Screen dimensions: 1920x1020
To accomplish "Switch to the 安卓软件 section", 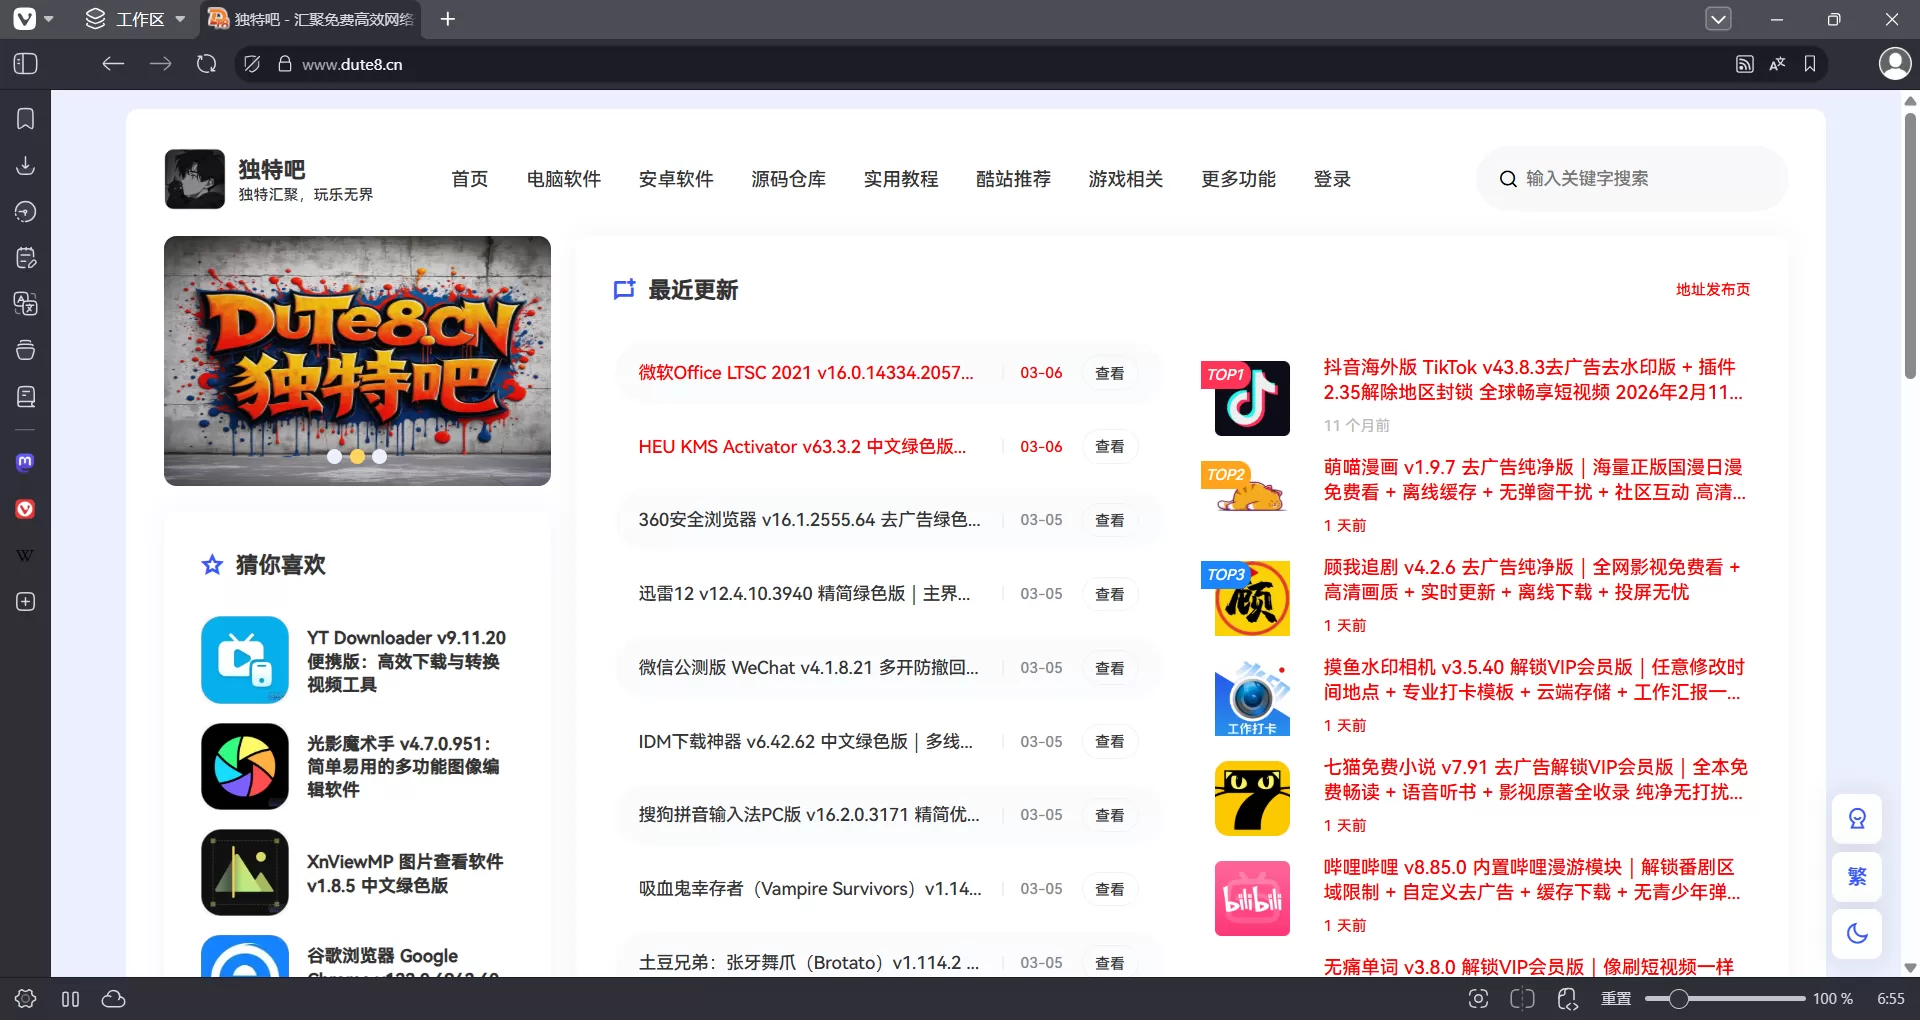I will click(x=676, y=179).
